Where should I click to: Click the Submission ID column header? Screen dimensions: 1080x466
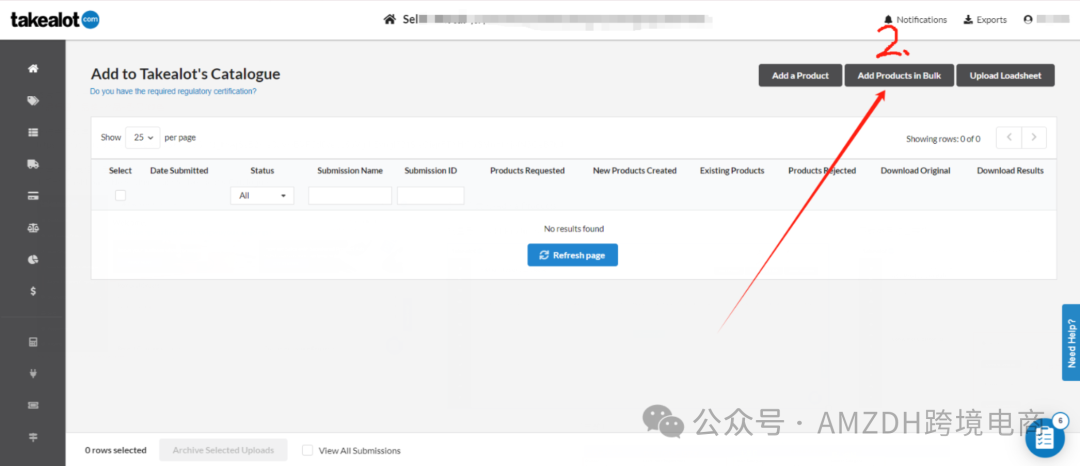[430, 171]
